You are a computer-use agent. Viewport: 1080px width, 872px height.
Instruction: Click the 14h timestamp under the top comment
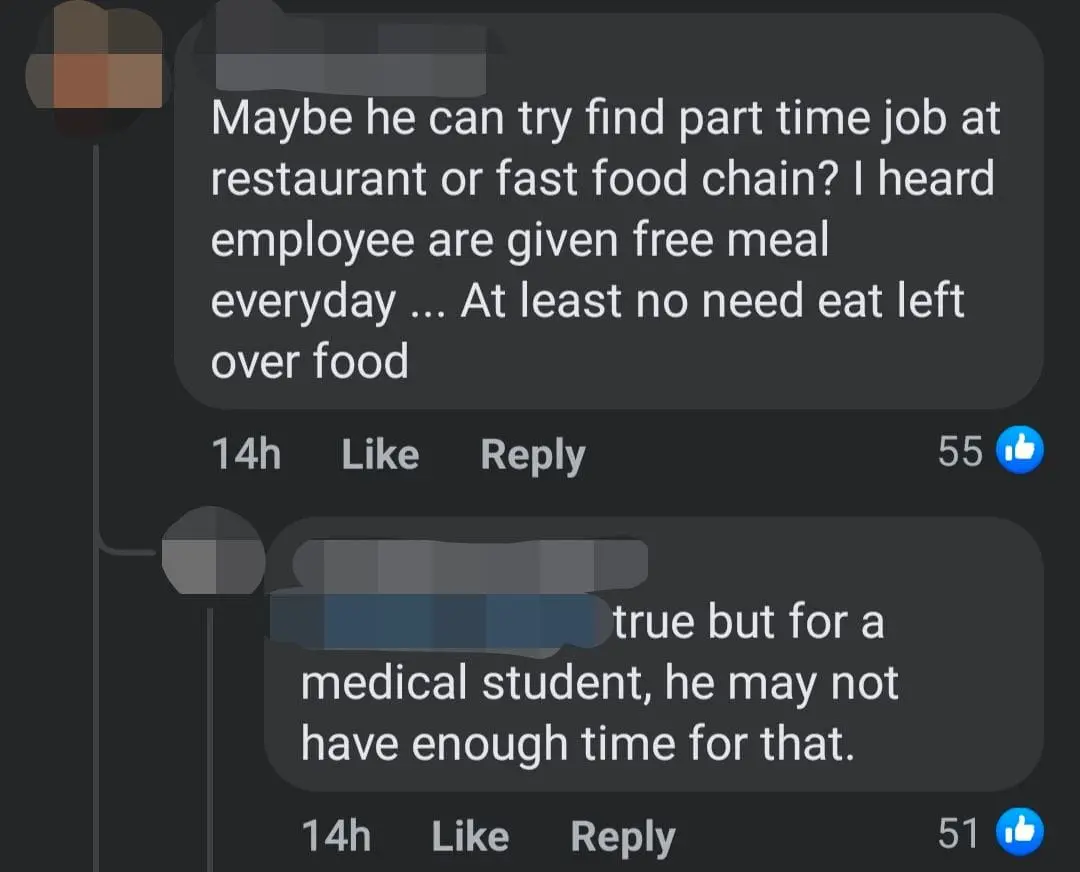246,455
